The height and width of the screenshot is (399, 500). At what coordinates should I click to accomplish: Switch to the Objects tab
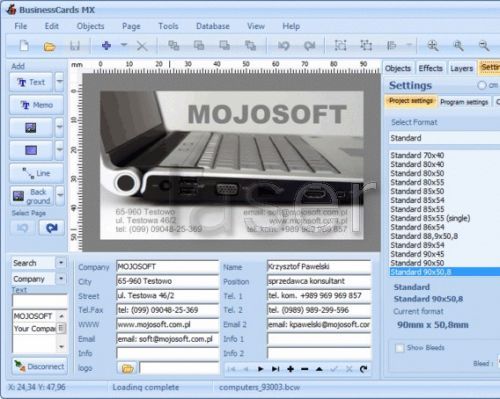[398, 68]
